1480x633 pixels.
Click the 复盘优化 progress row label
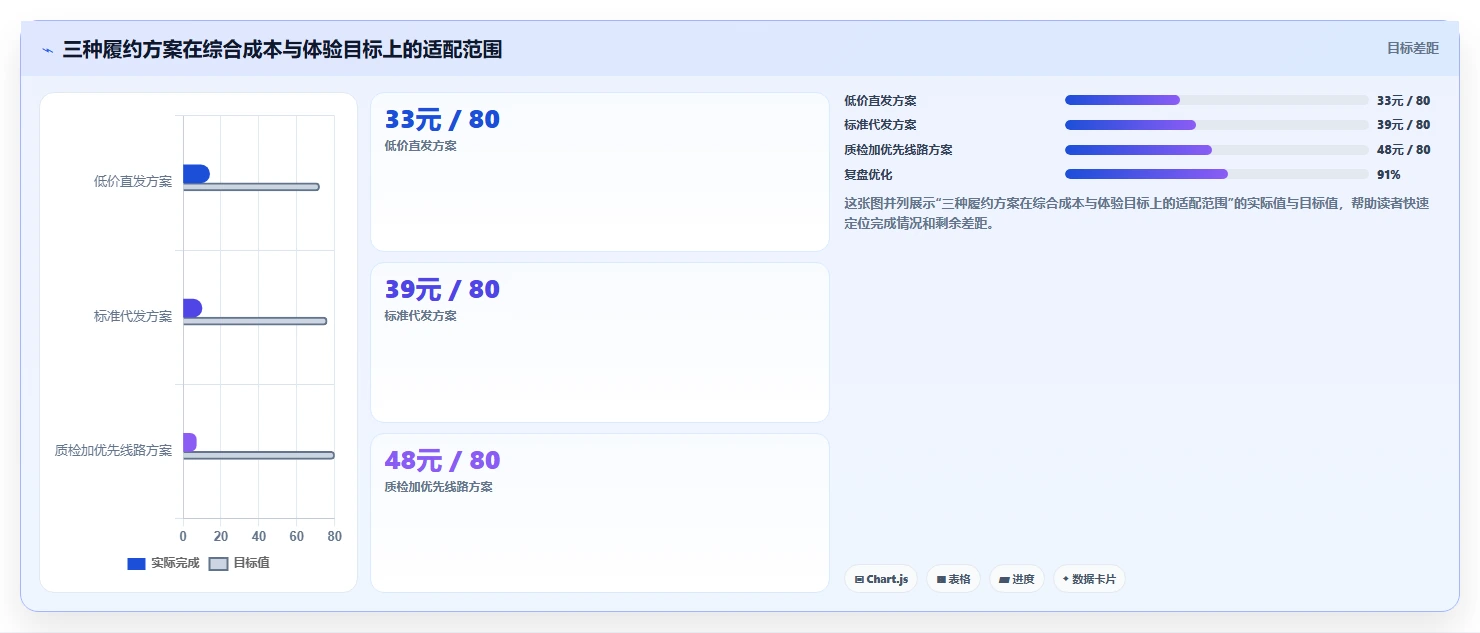(868, 174)
